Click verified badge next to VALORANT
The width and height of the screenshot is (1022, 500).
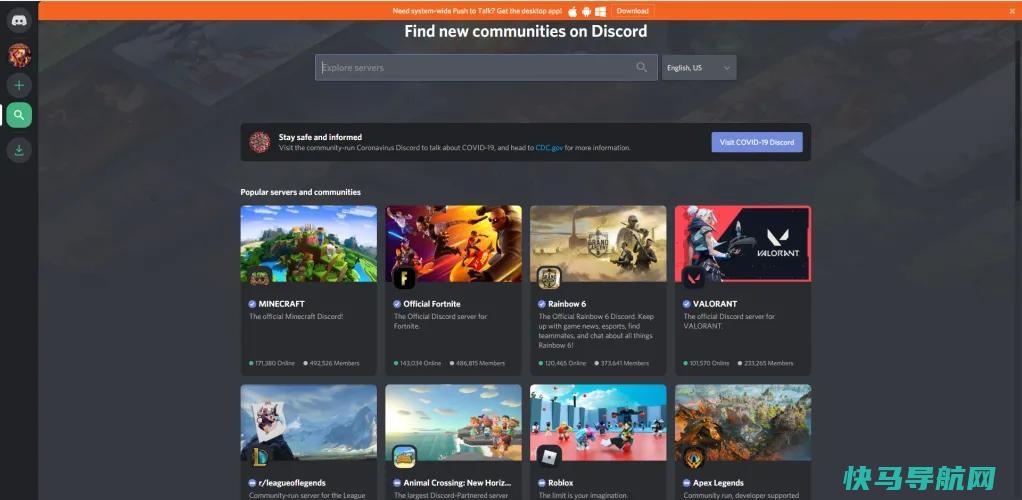point(686,304)
